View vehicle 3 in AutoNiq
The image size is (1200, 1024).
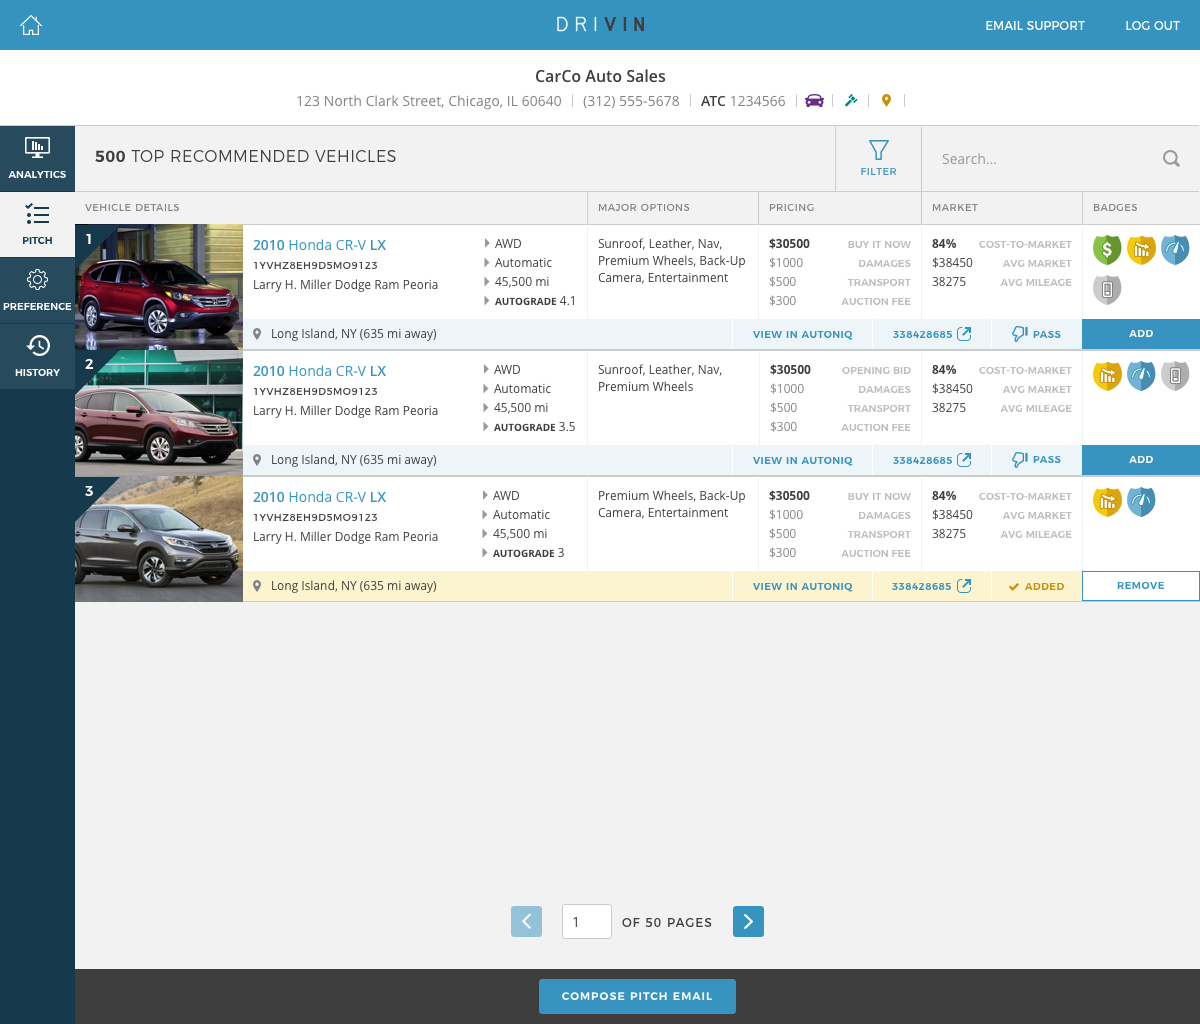(803, 586)
